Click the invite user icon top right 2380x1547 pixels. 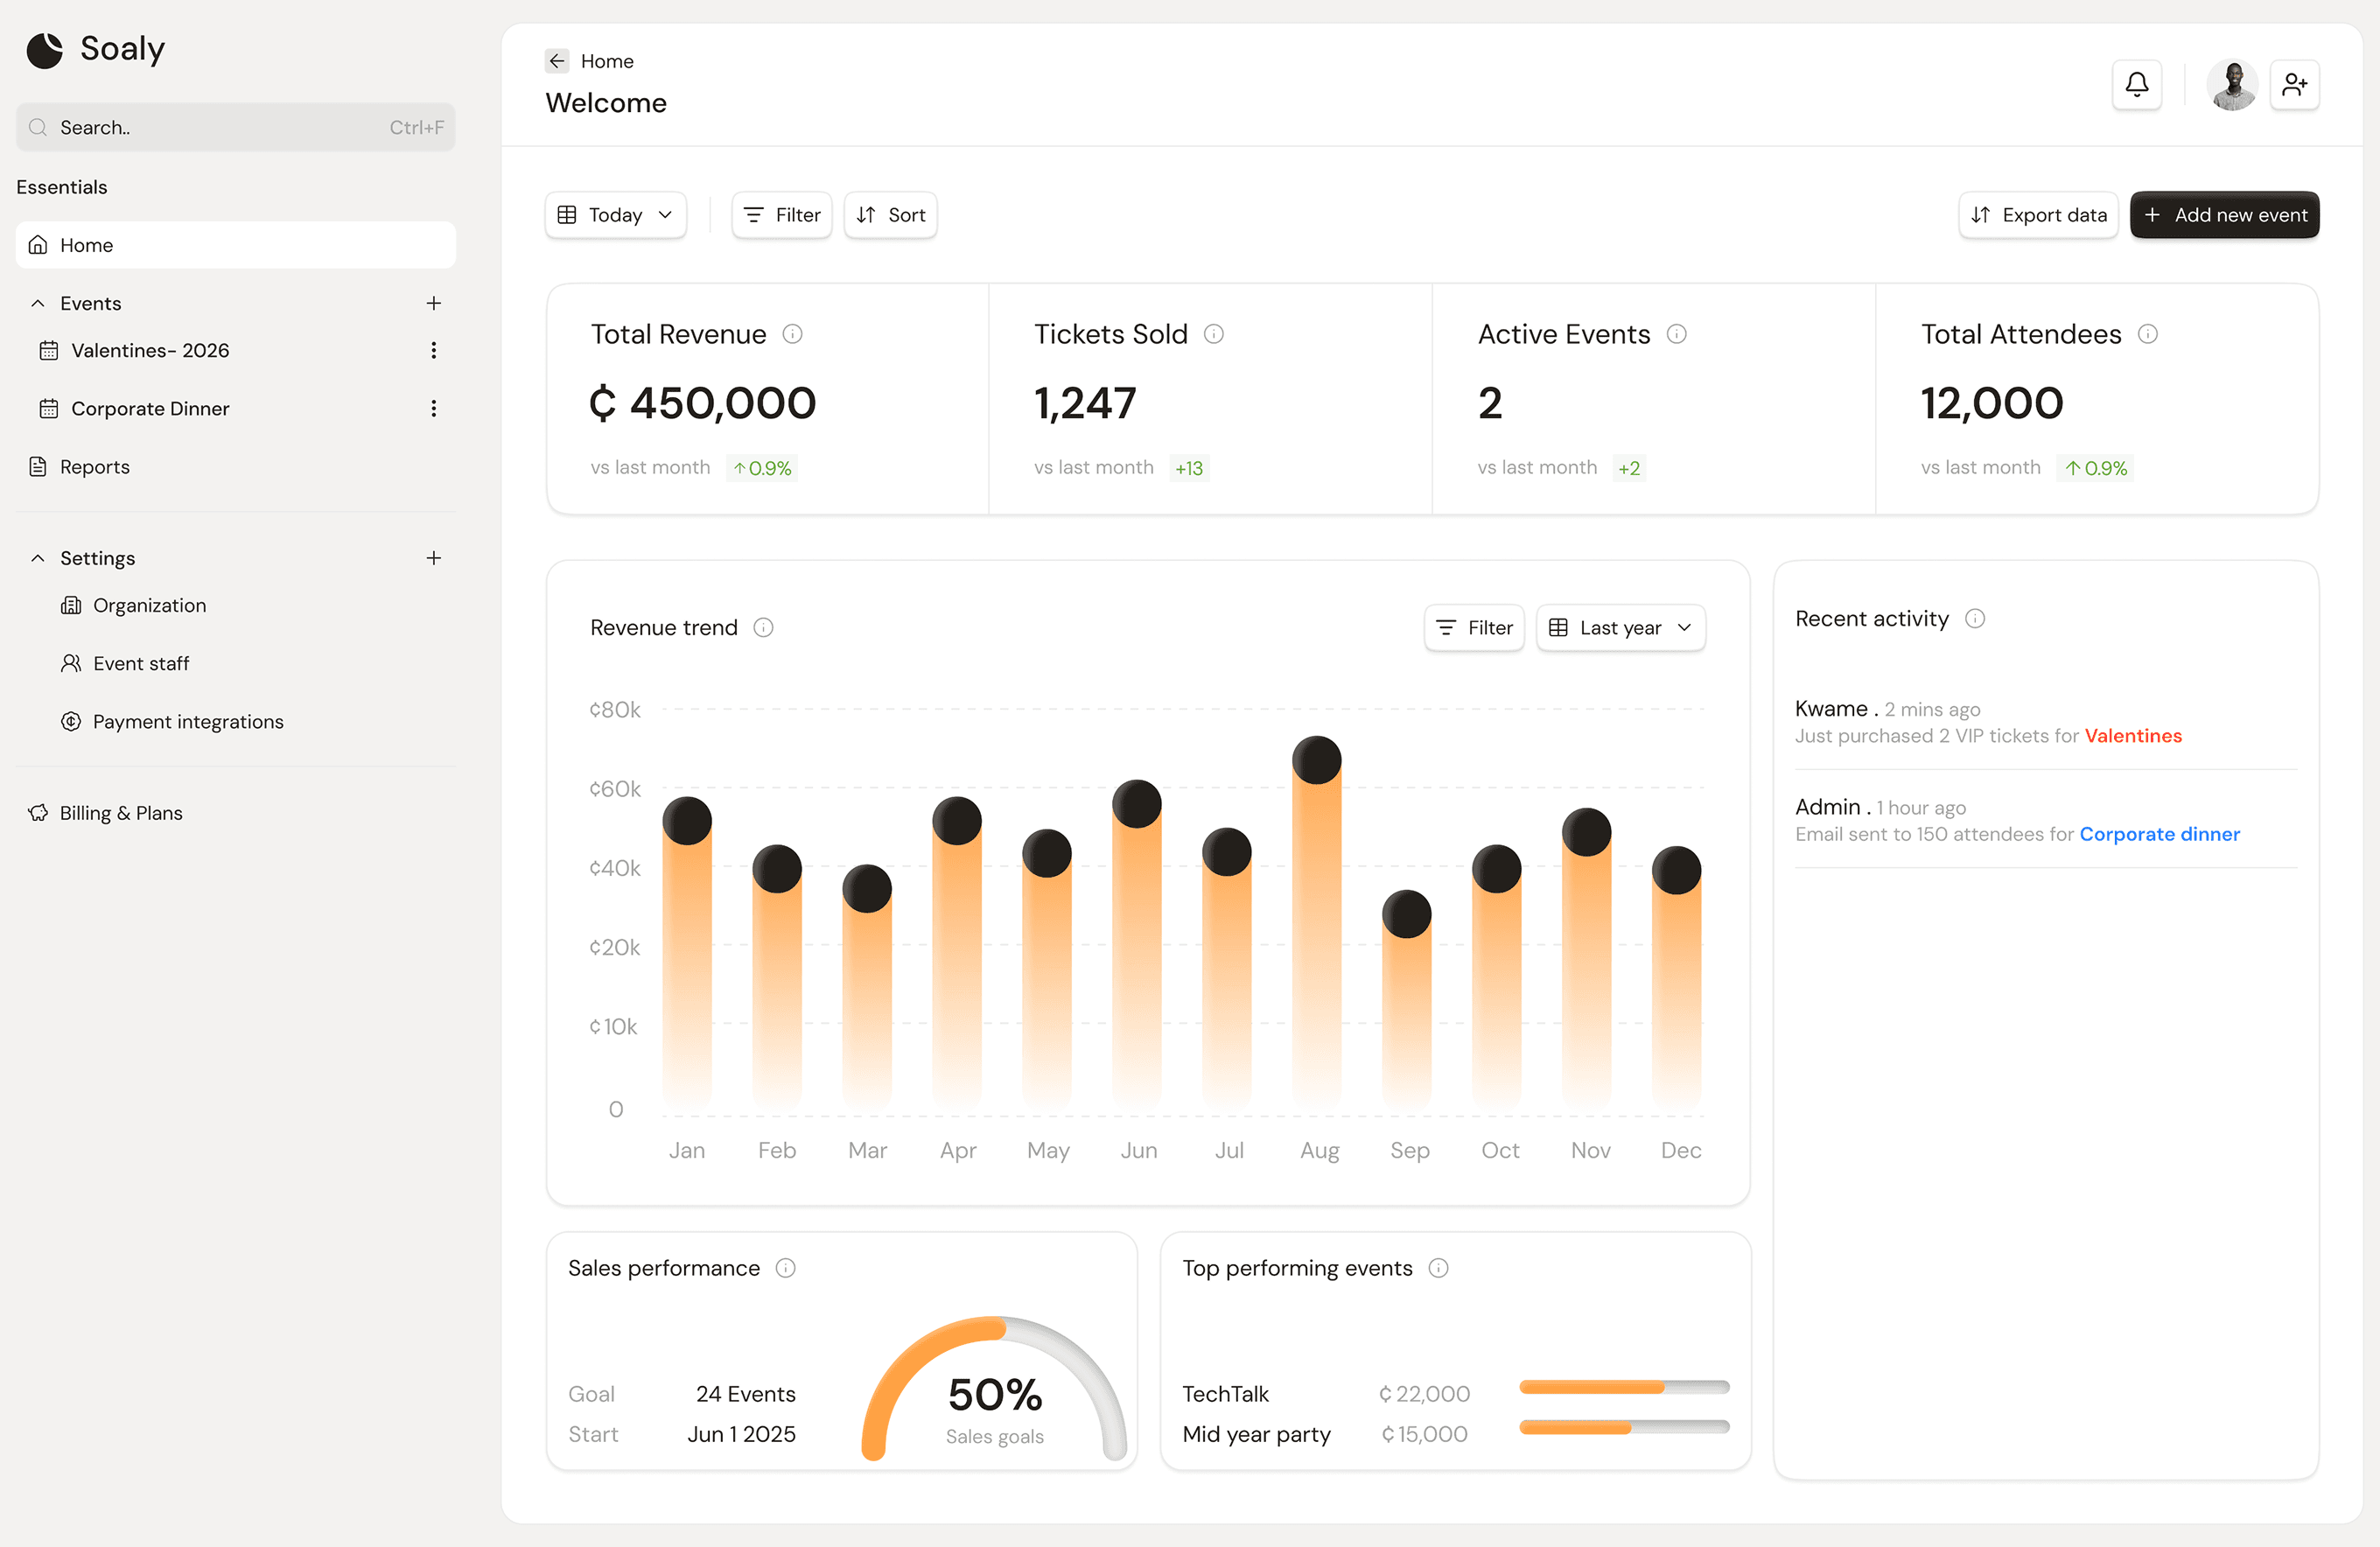point(2295,84)
